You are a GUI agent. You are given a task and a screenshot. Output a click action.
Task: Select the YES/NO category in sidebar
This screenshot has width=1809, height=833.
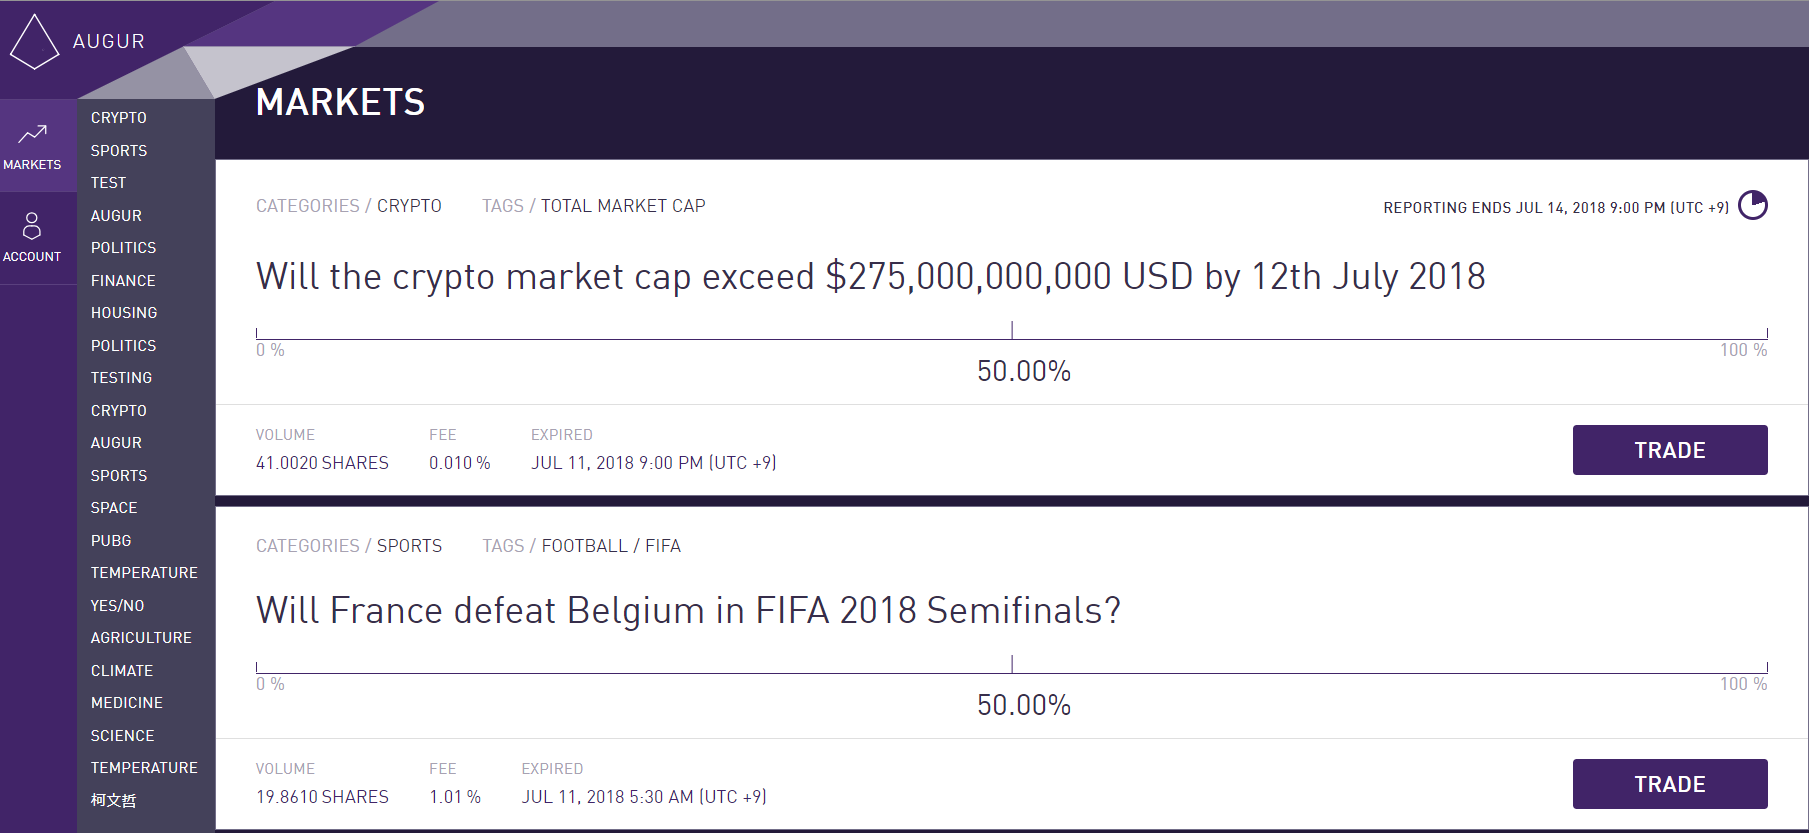pos(117,606)
